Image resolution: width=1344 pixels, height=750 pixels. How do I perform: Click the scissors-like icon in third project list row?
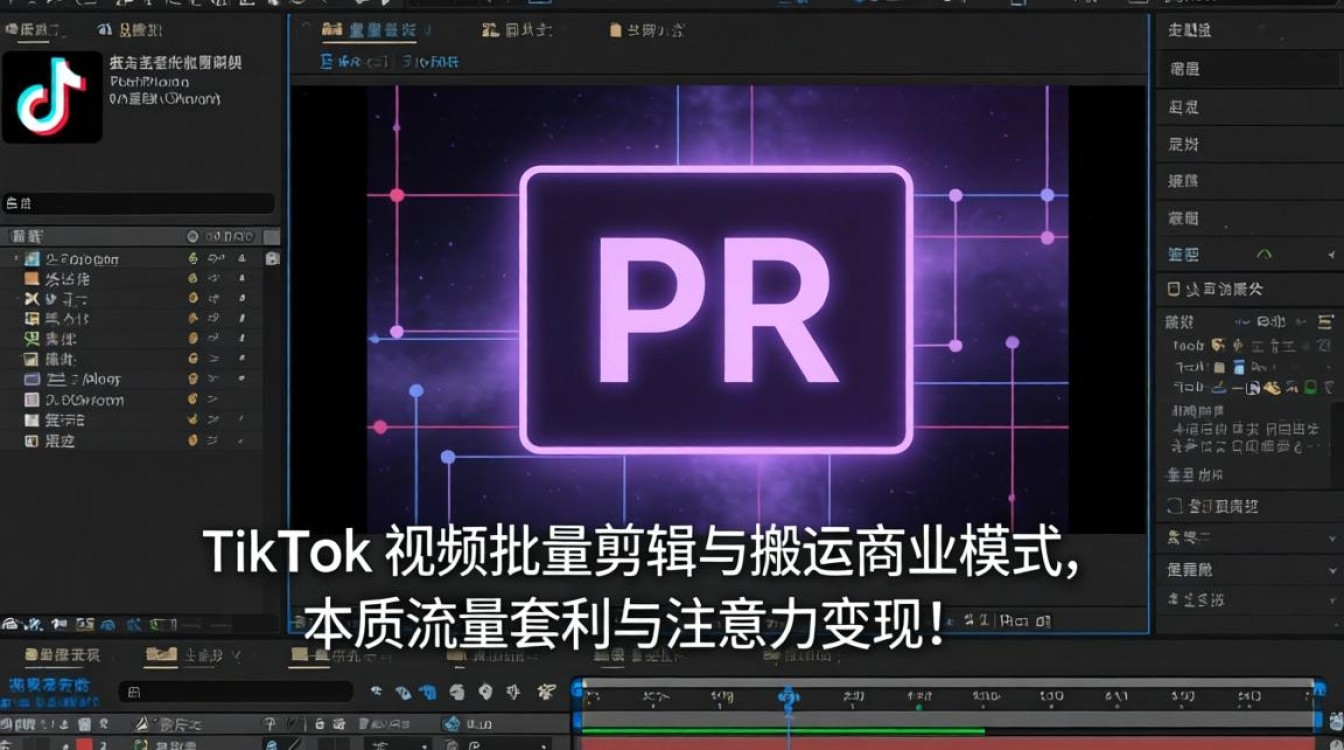coord(32,299)
